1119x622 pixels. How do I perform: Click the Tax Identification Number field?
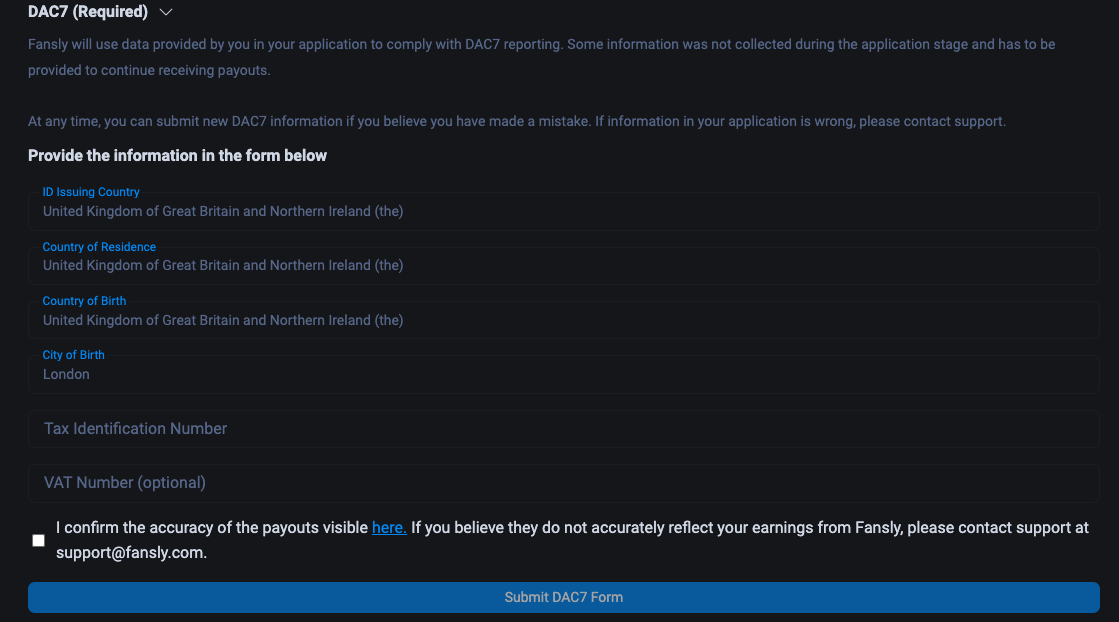[563, 429]
